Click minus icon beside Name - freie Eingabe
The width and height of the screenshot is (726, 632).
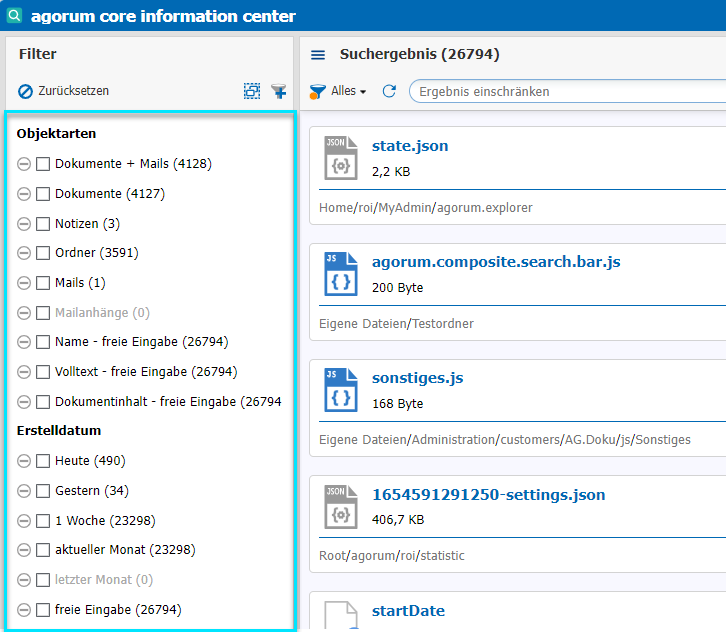click(24, 342)
